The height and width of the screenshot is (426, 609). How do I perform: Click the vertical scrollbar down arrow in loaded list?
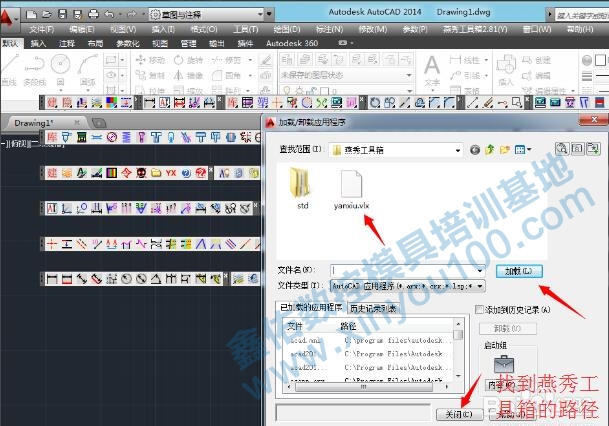458,376
